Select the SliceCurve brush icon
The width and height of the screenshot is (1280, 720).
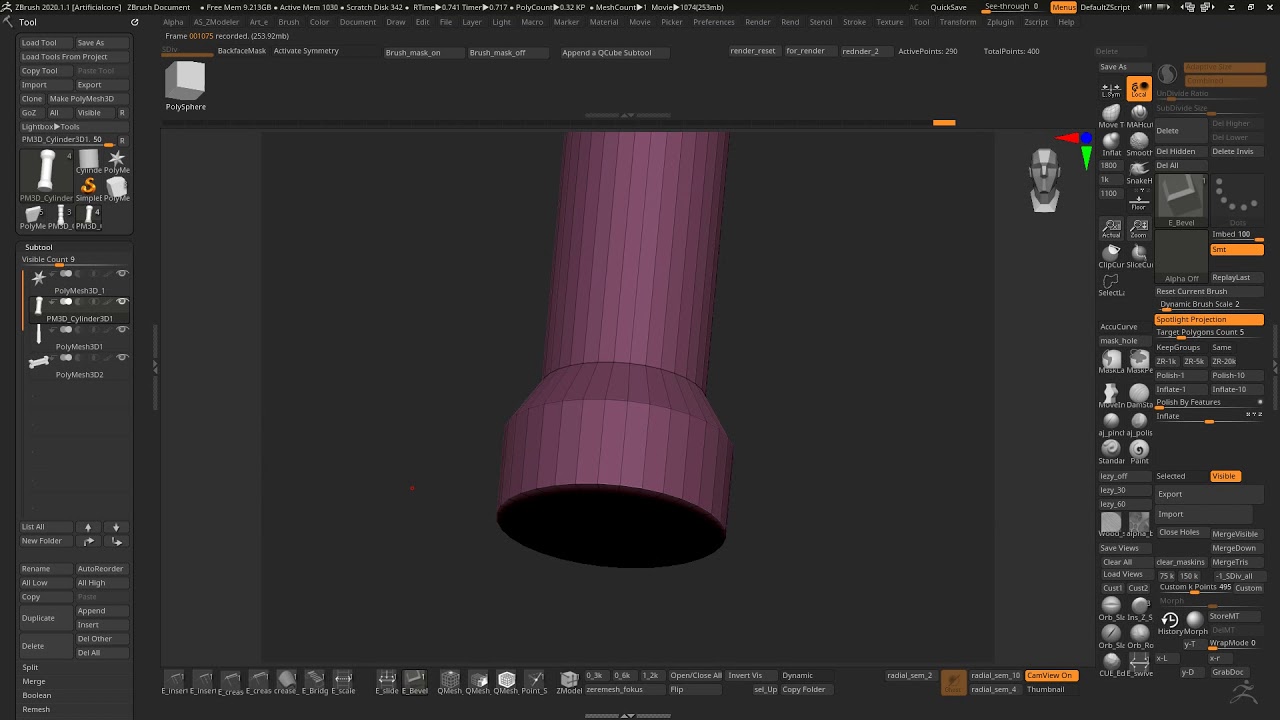coord(1139,255)
